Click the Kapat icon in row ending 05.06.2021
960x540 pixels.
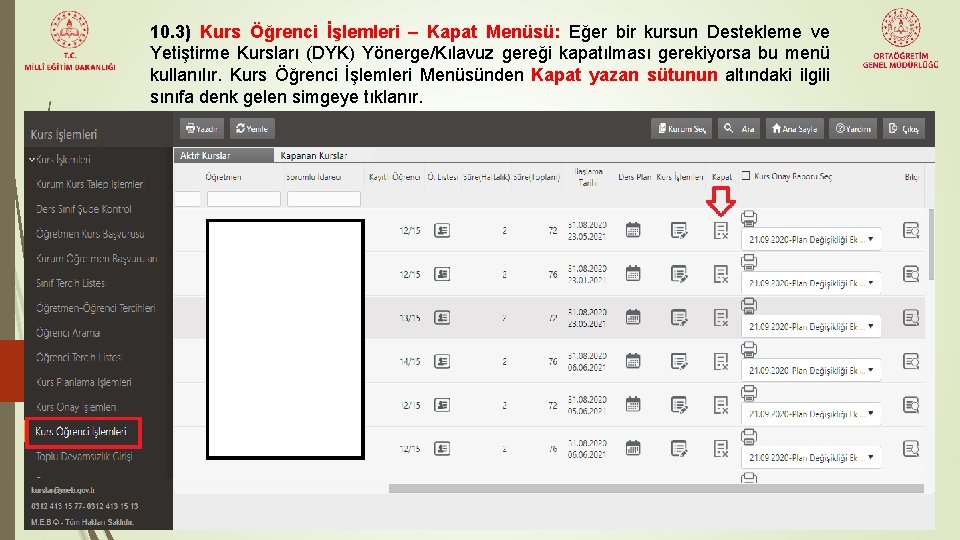(721, 405)
